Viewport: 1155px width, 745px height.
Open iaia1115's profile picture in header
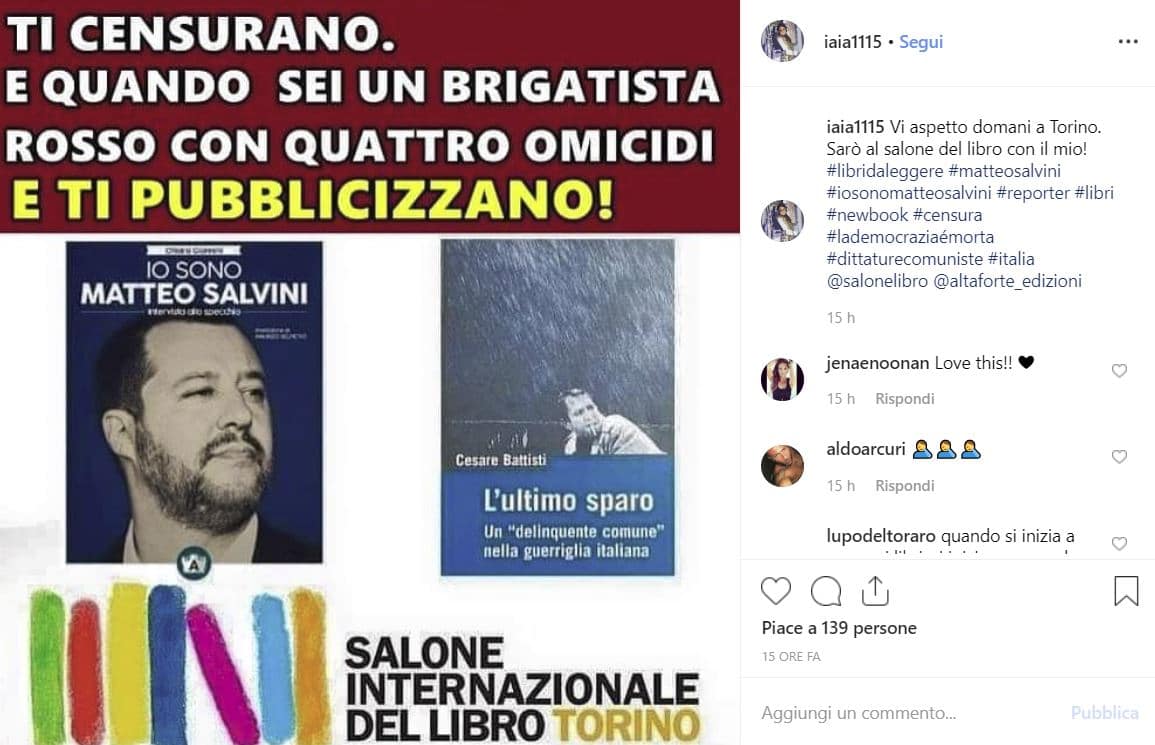tap(782, 41)
